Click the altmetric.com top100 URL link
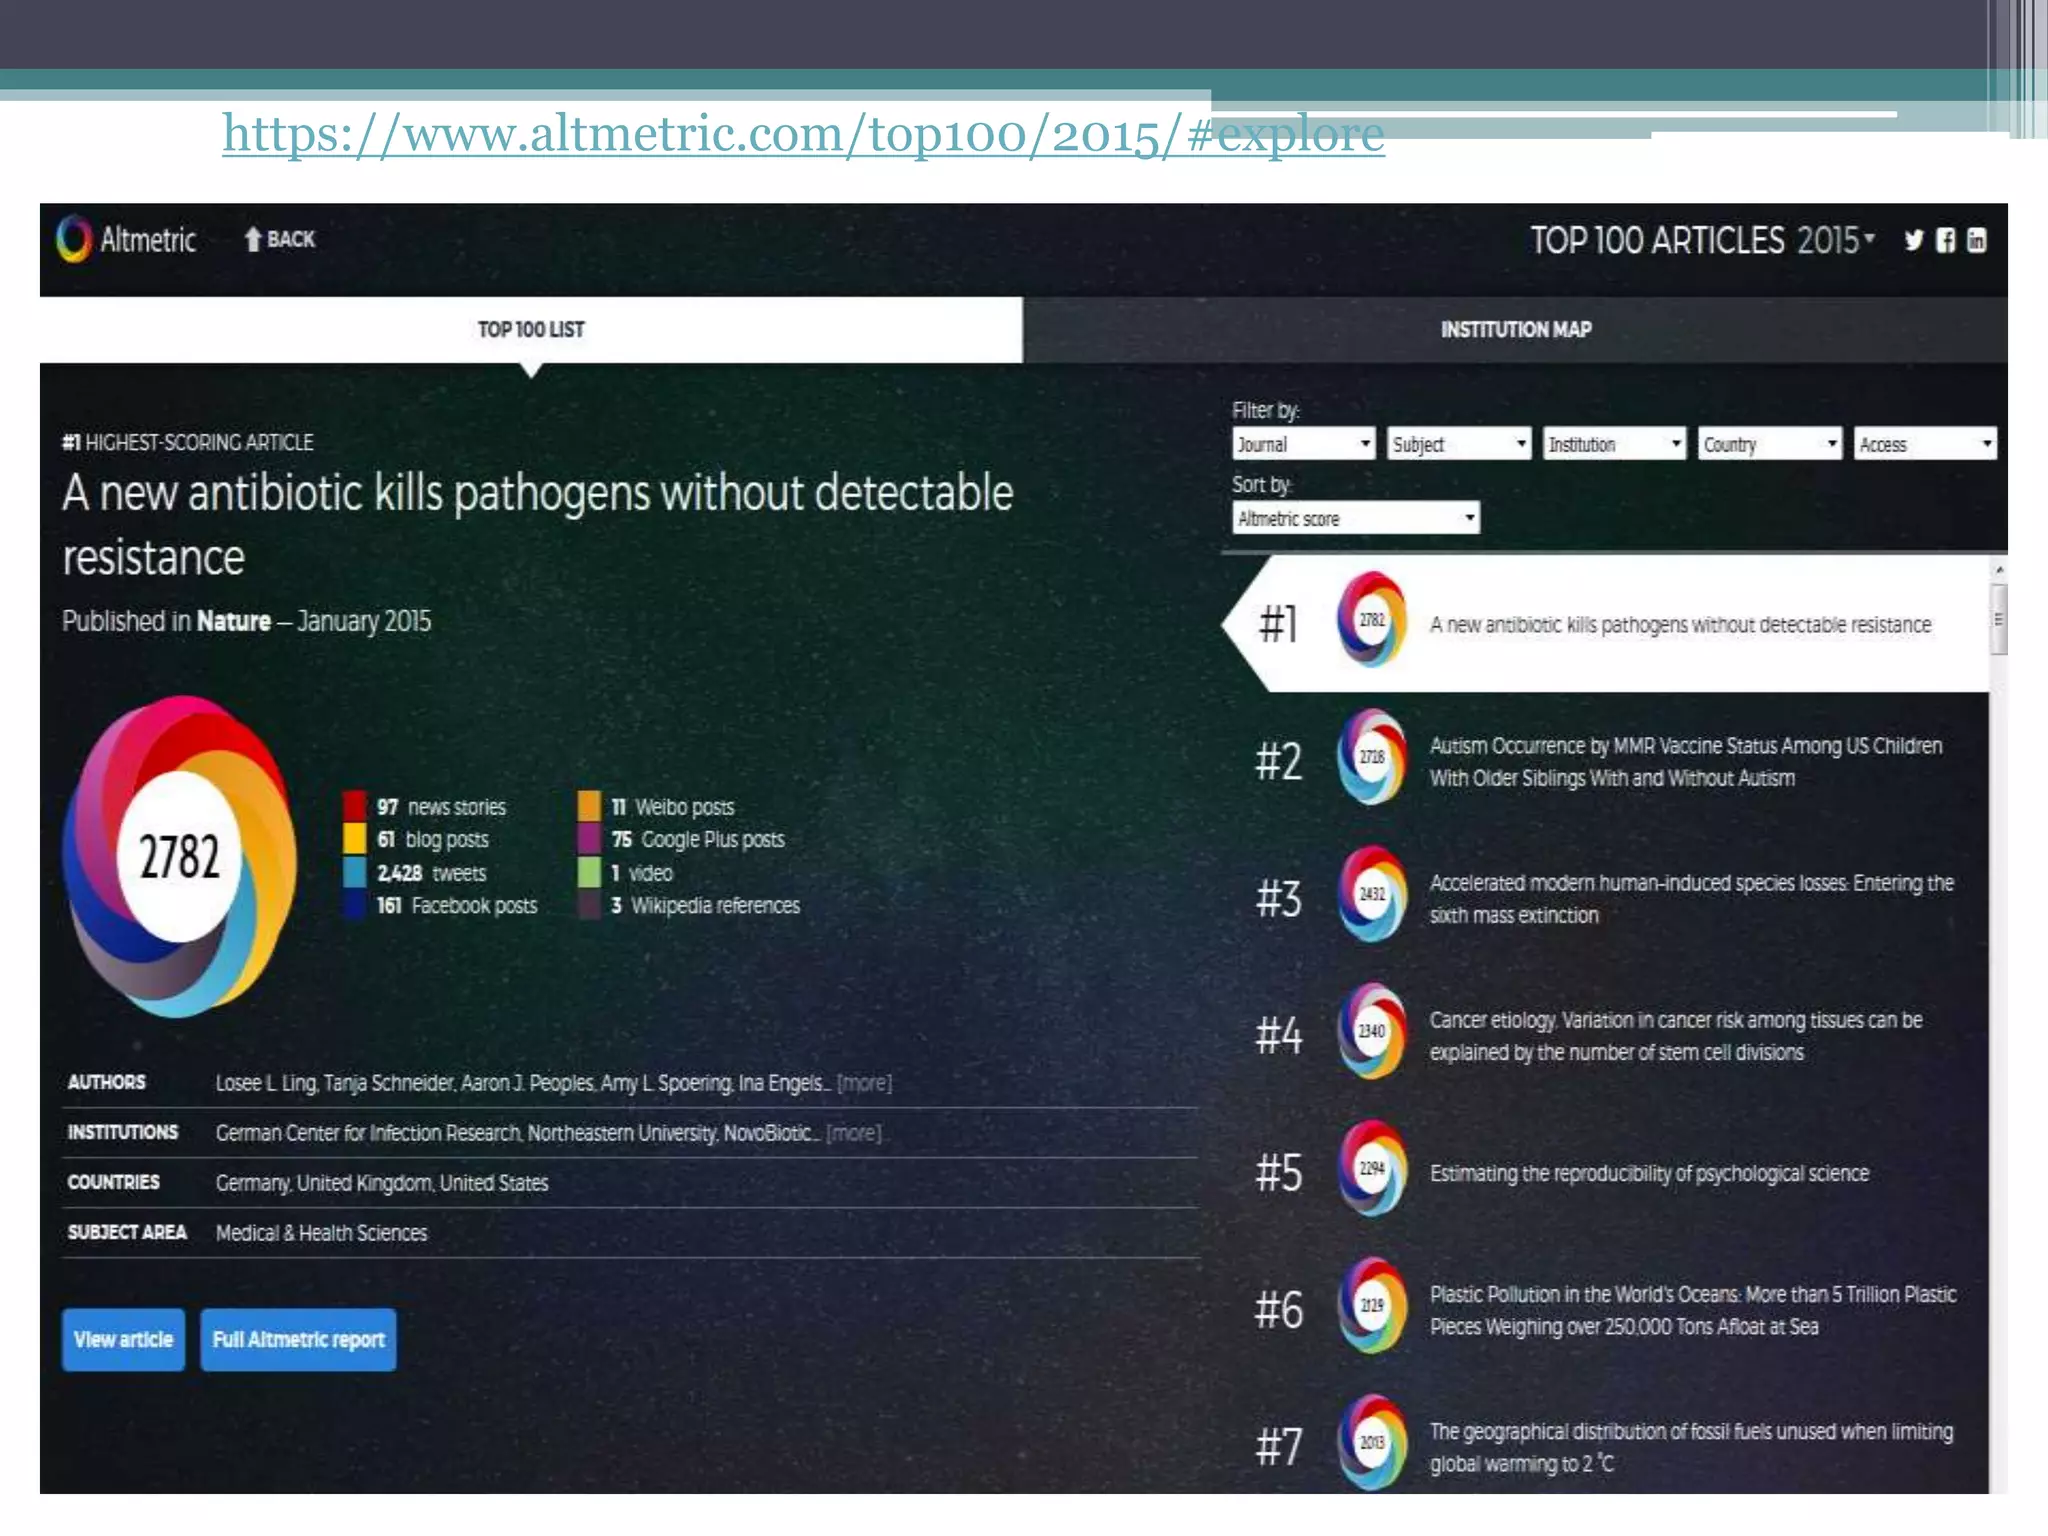2048x1536 pixels. click(803, 134)
